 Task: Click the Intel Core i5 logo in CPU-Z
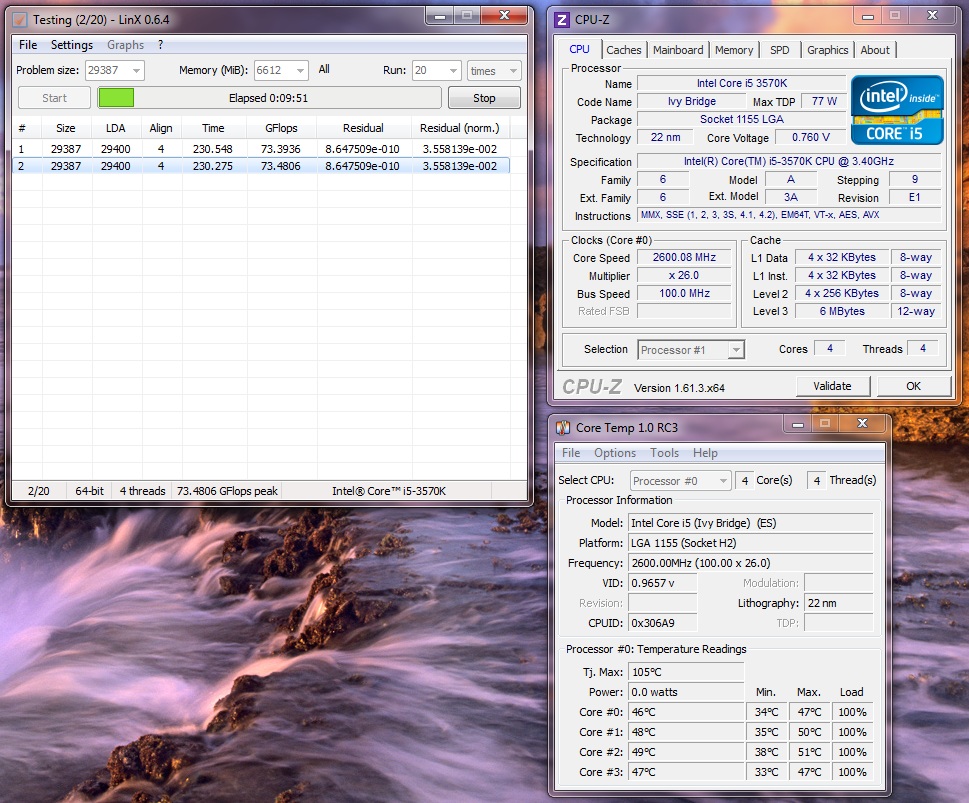pos(897,110)
